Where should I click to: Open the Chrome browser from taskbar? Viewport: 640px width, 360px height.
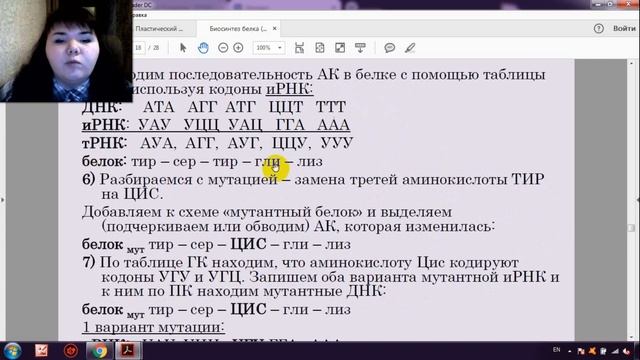point(99,351)
